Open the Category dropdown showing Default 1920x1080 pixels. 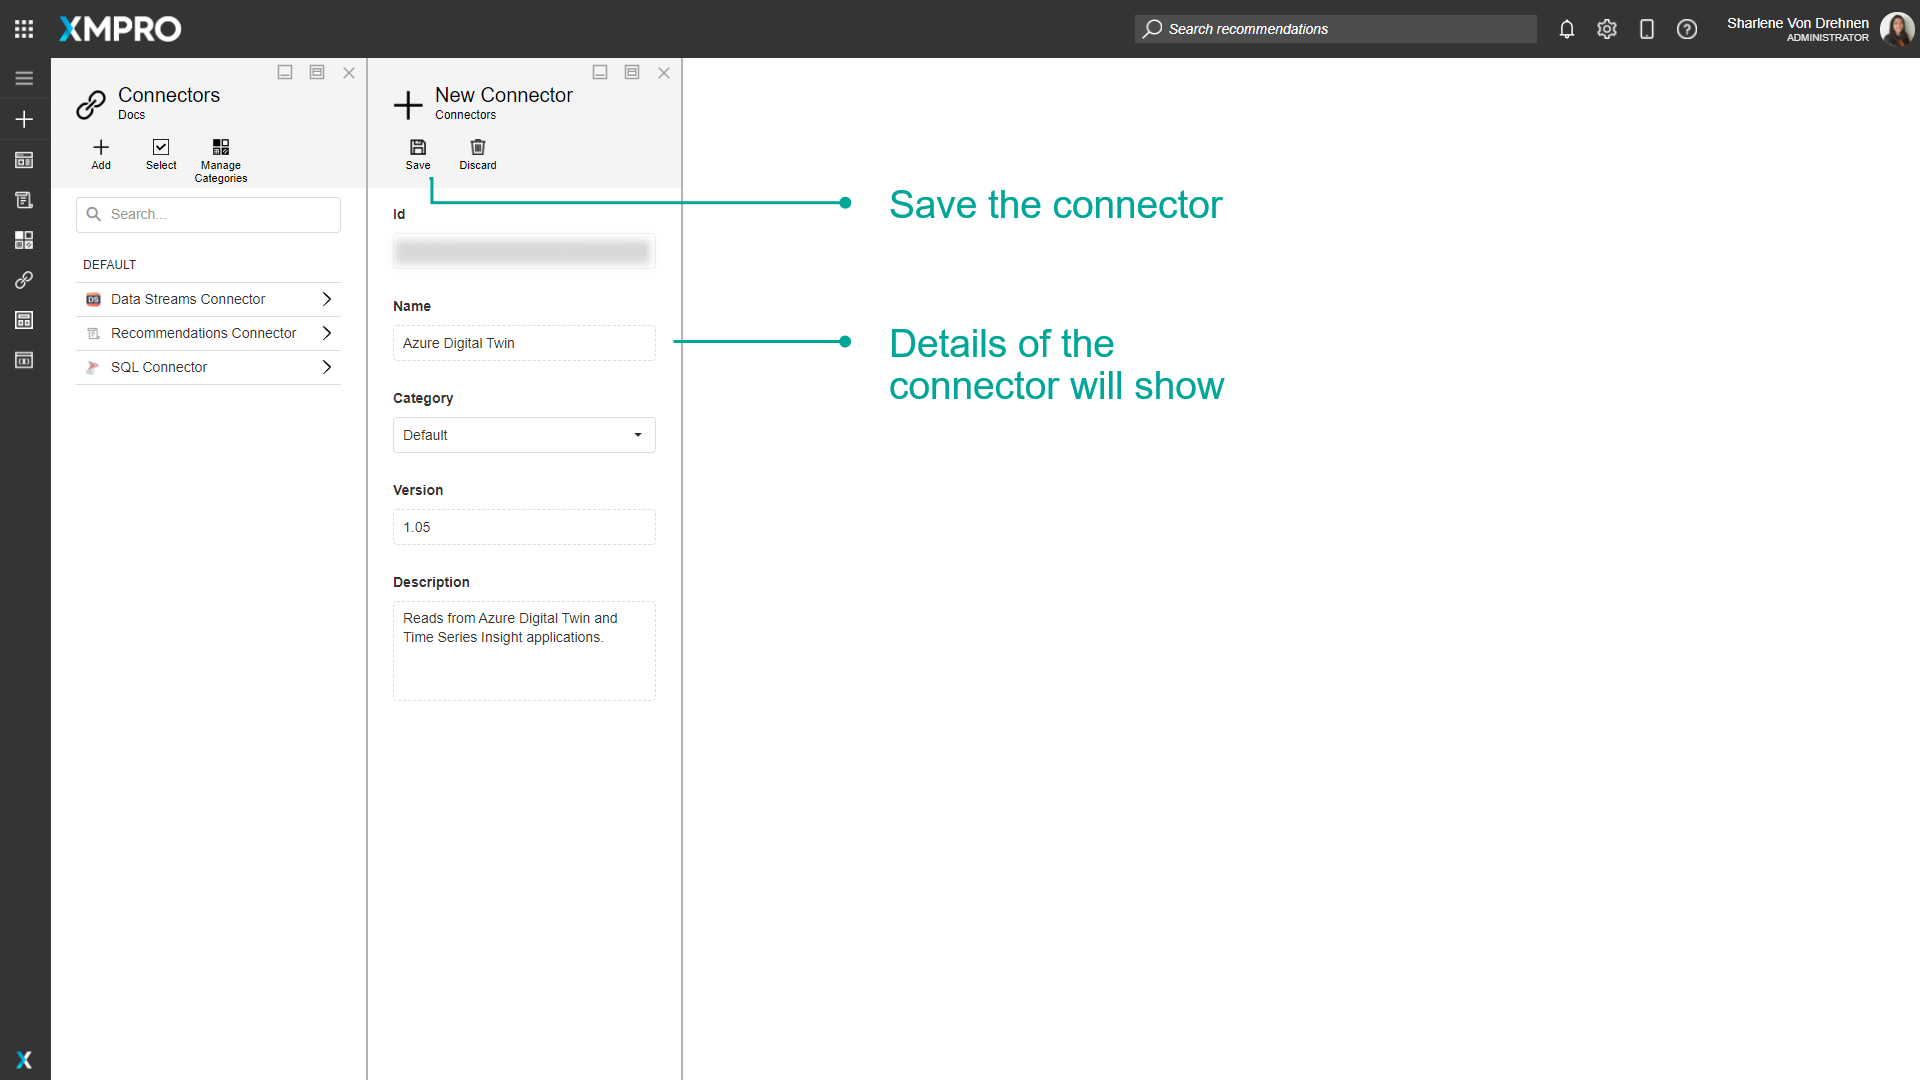(524, 435)
